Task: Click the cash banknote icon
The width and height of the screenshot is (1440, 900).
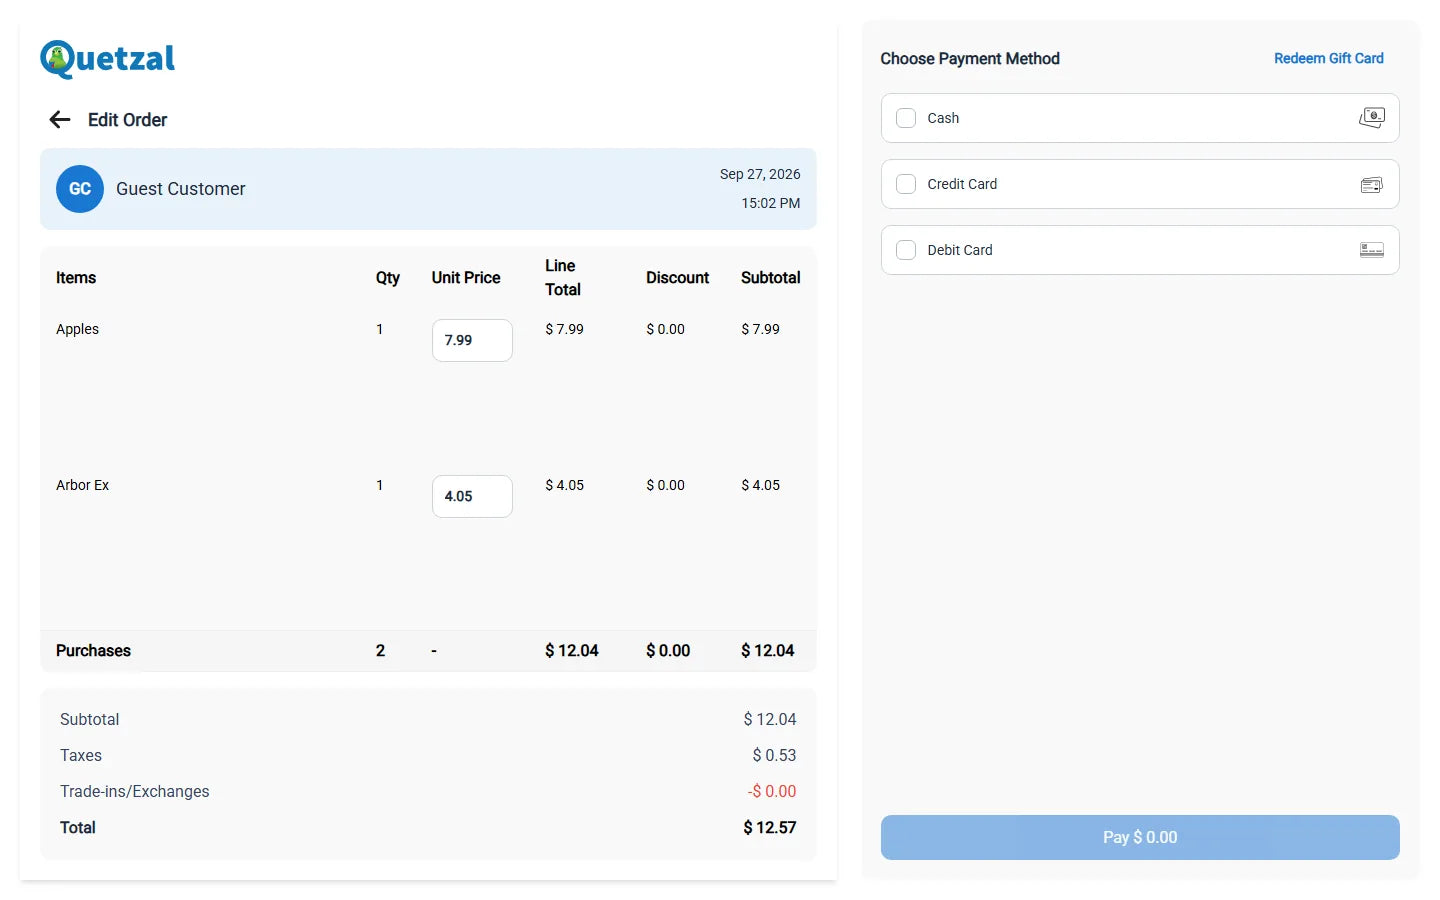Action: tap(1372, 118)
